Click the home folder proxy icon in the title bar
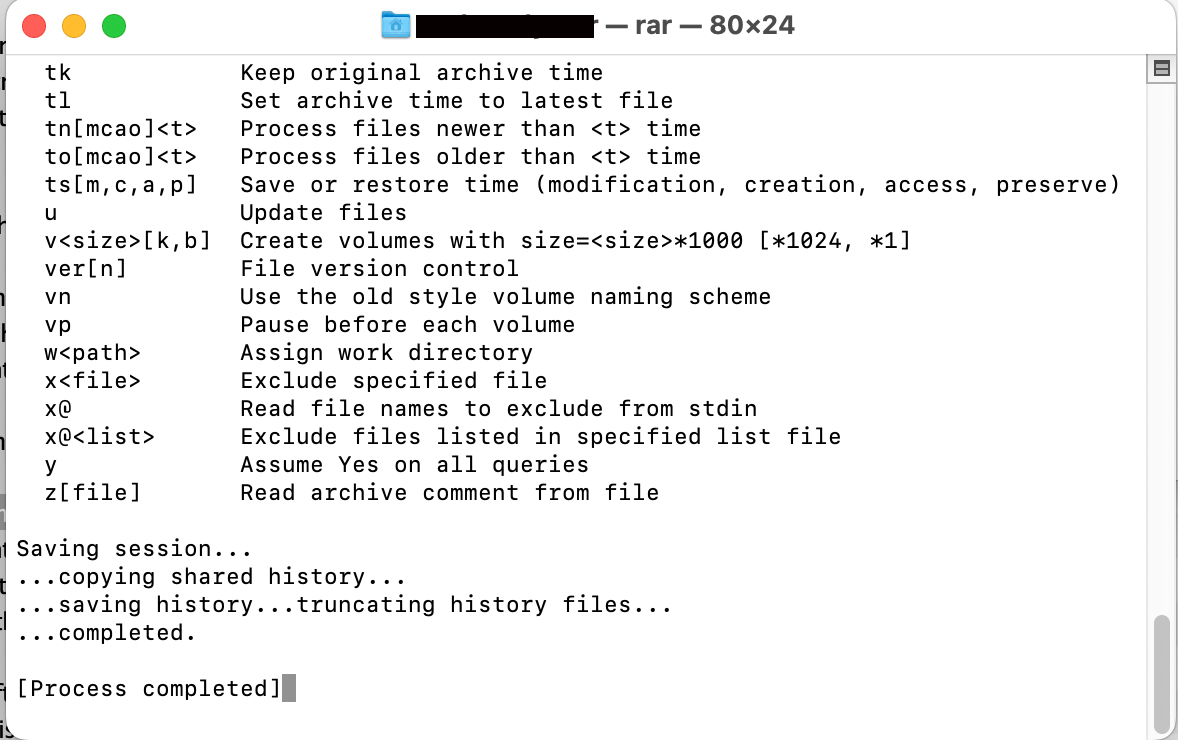 [396, 25]
